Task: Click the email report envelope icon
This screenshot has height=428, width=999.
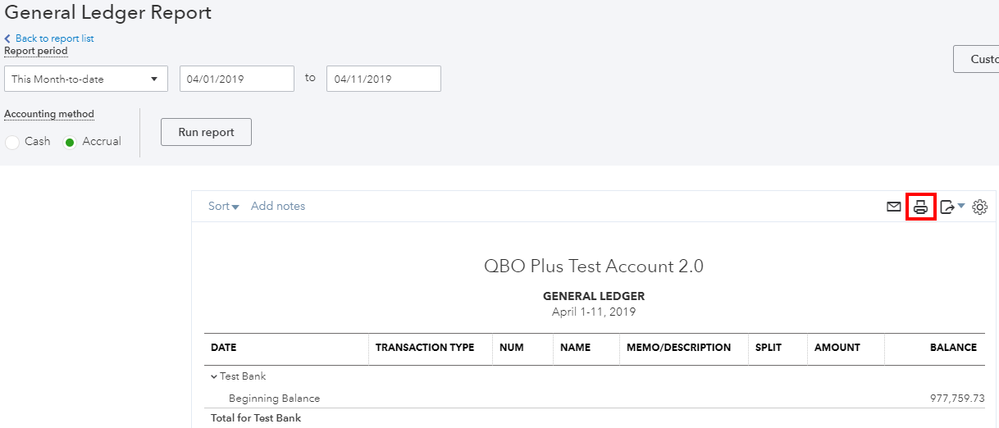Action: tap(894, 207)
